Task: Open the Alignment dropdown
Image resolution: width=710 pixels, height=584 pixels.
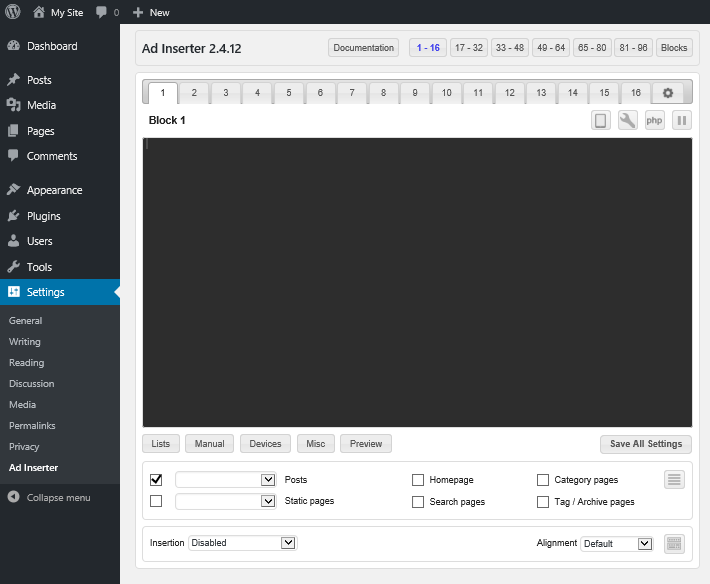Action: point(617,543)
